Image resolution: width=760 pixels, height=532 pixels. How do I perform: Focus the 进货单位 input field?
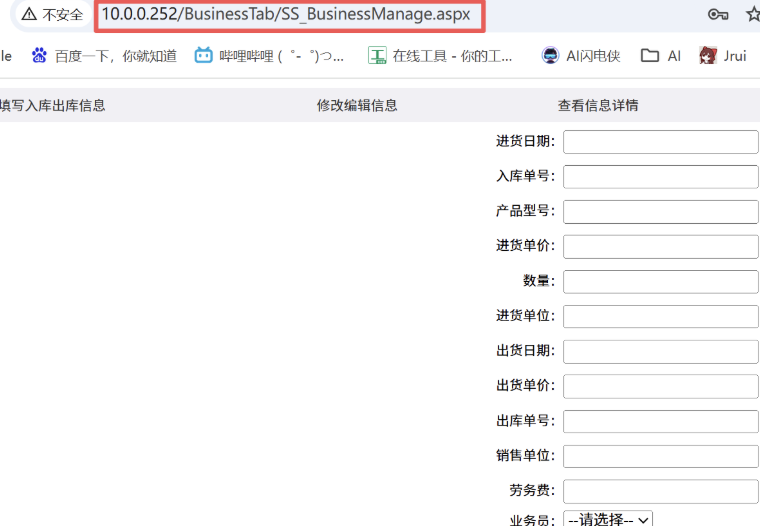[x=661, y=316]
